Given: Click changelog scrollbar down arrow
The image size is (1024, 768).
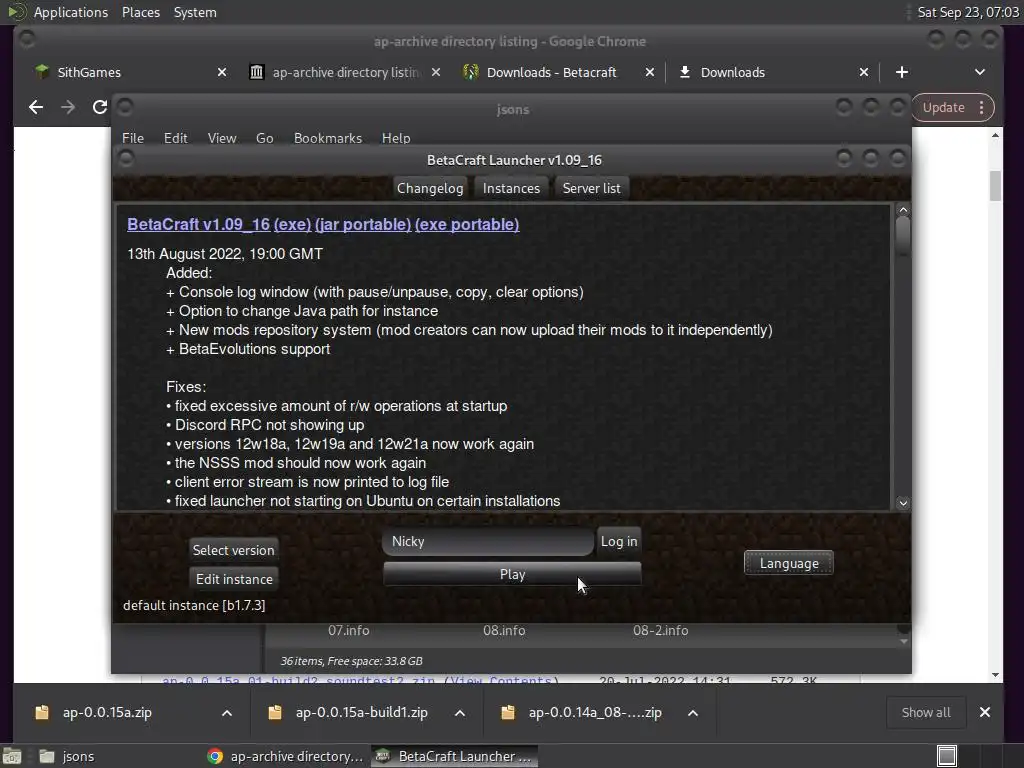Looking at the screenshot, I should coord(903,503).
